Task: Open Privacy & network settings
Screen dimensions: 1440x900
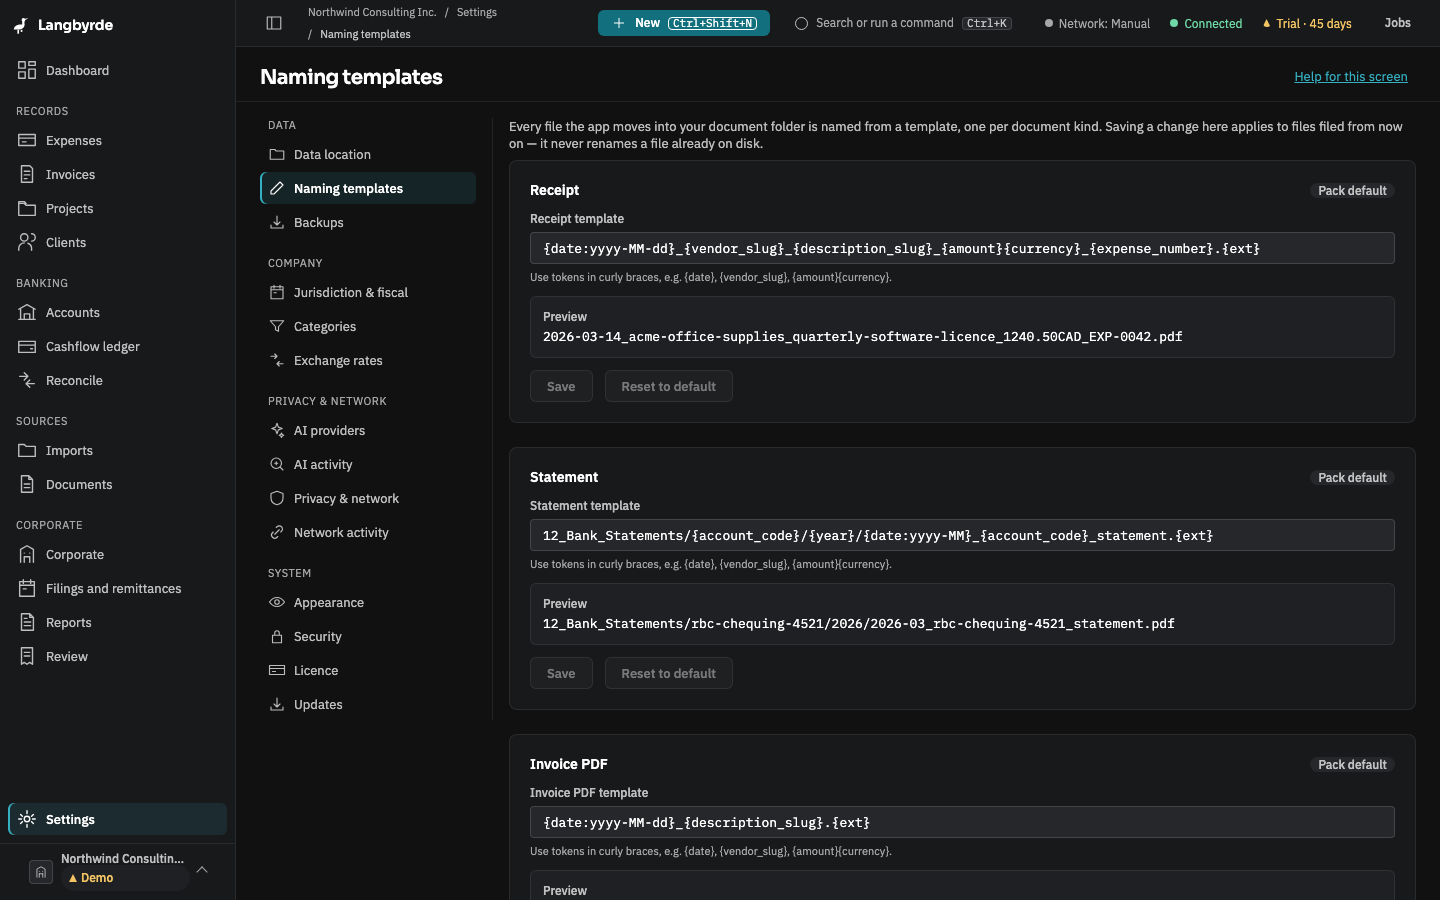Action: 368,498
